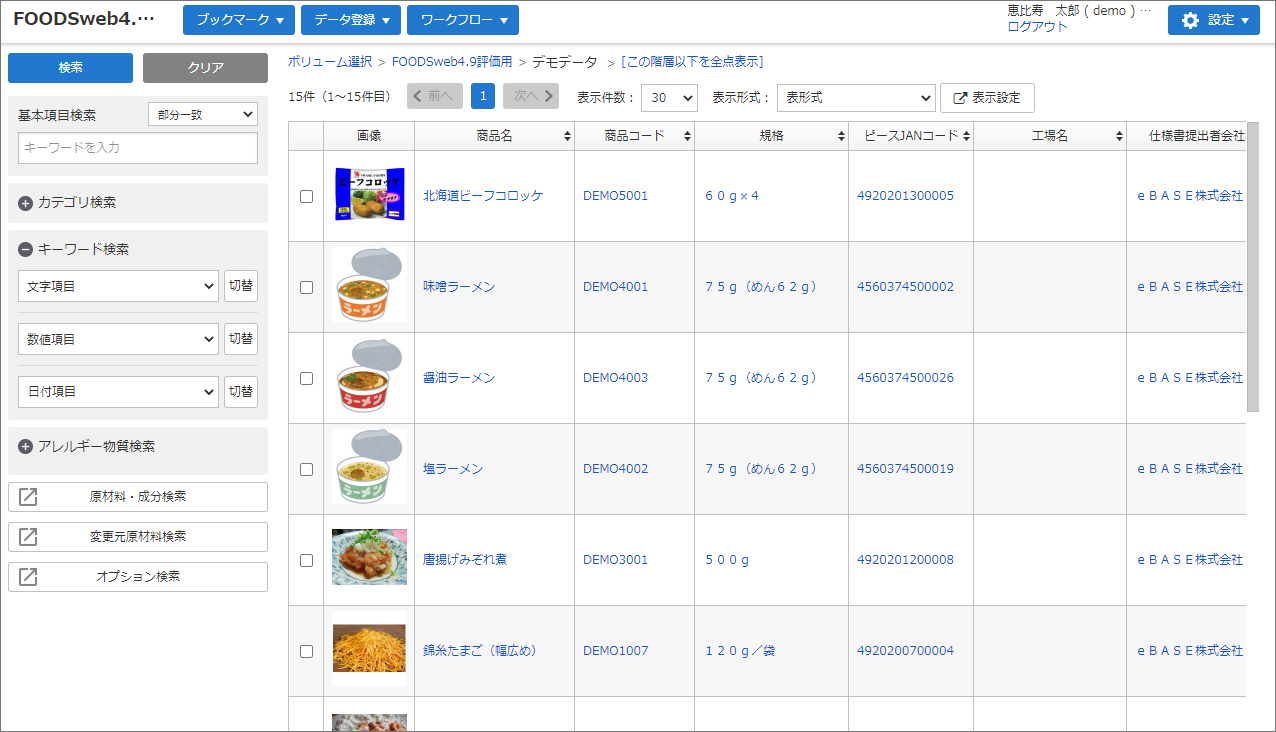Screen dimensions: 1276x732
Task: Check the 塩ラーメン row checkbox
Action: coord(306,469)
